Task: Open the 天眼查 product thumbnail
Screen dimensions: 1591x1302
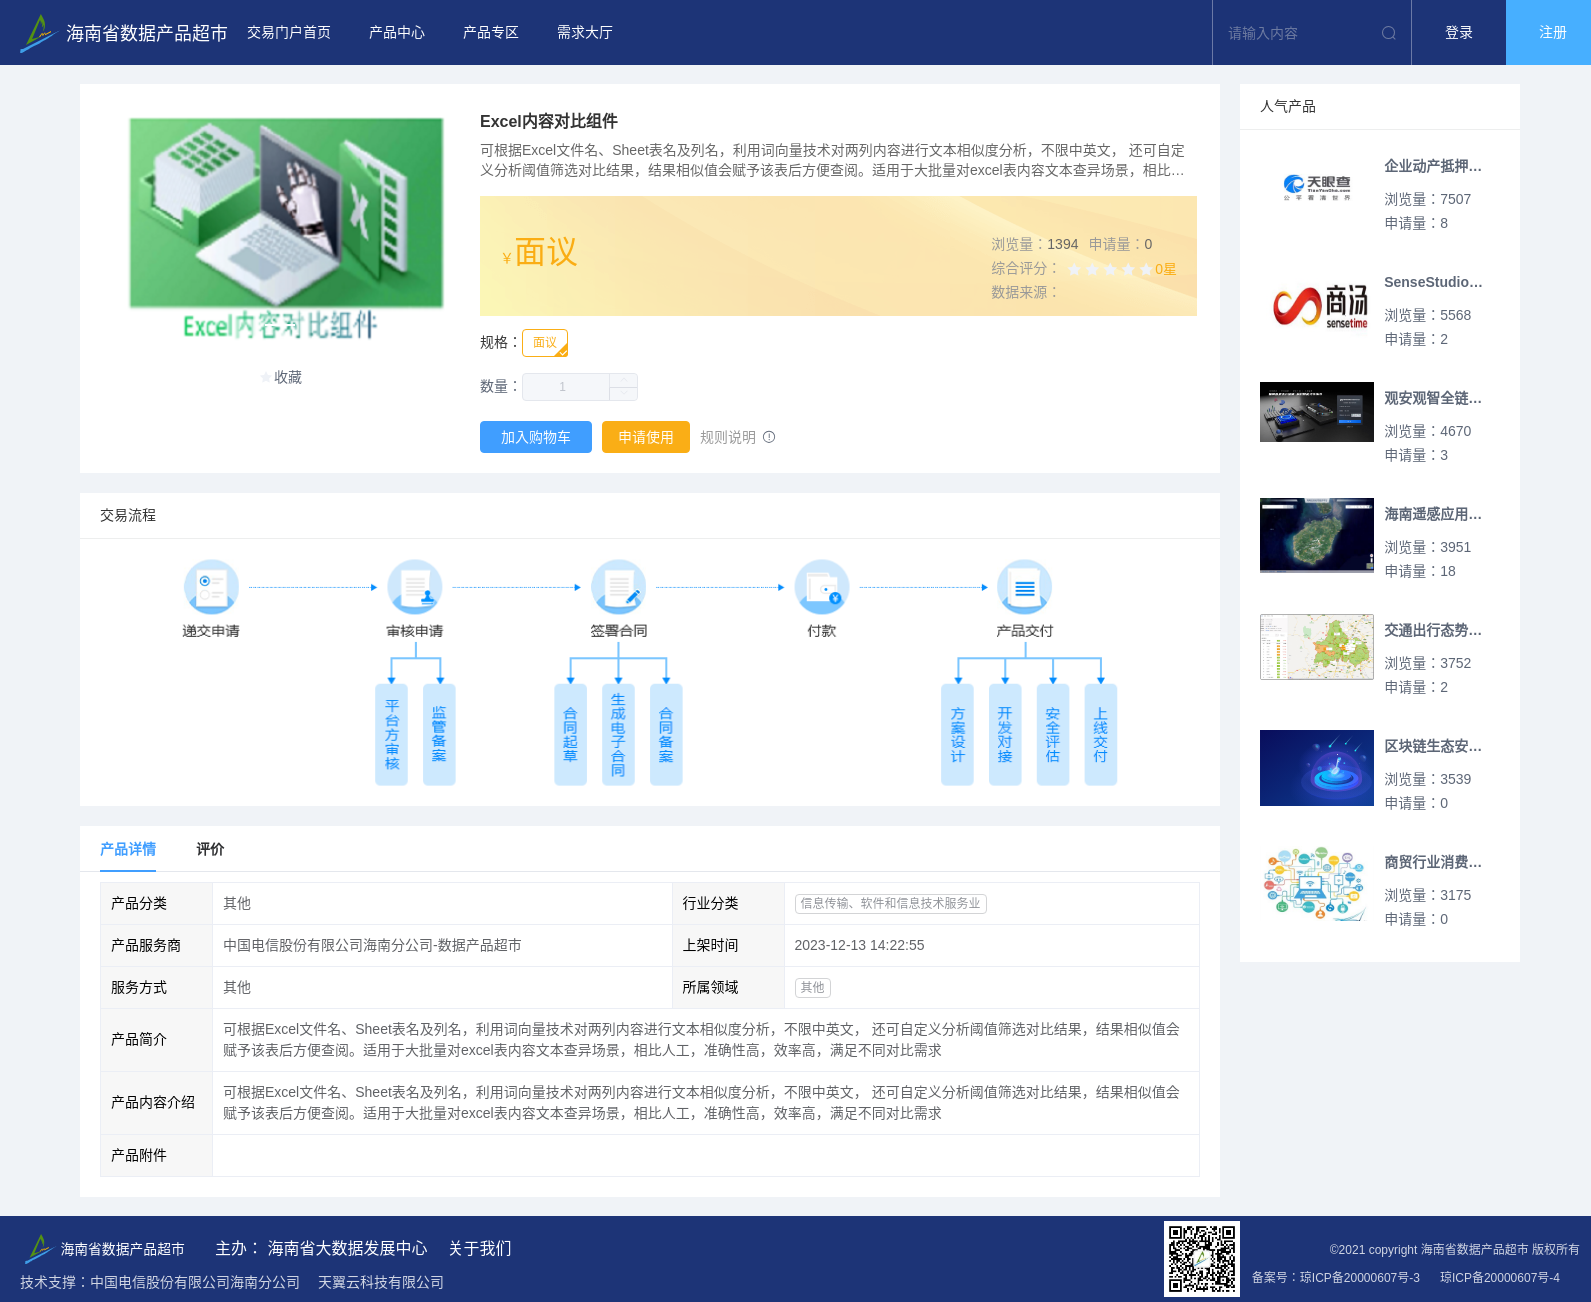Action: [x=1317, y=188]
